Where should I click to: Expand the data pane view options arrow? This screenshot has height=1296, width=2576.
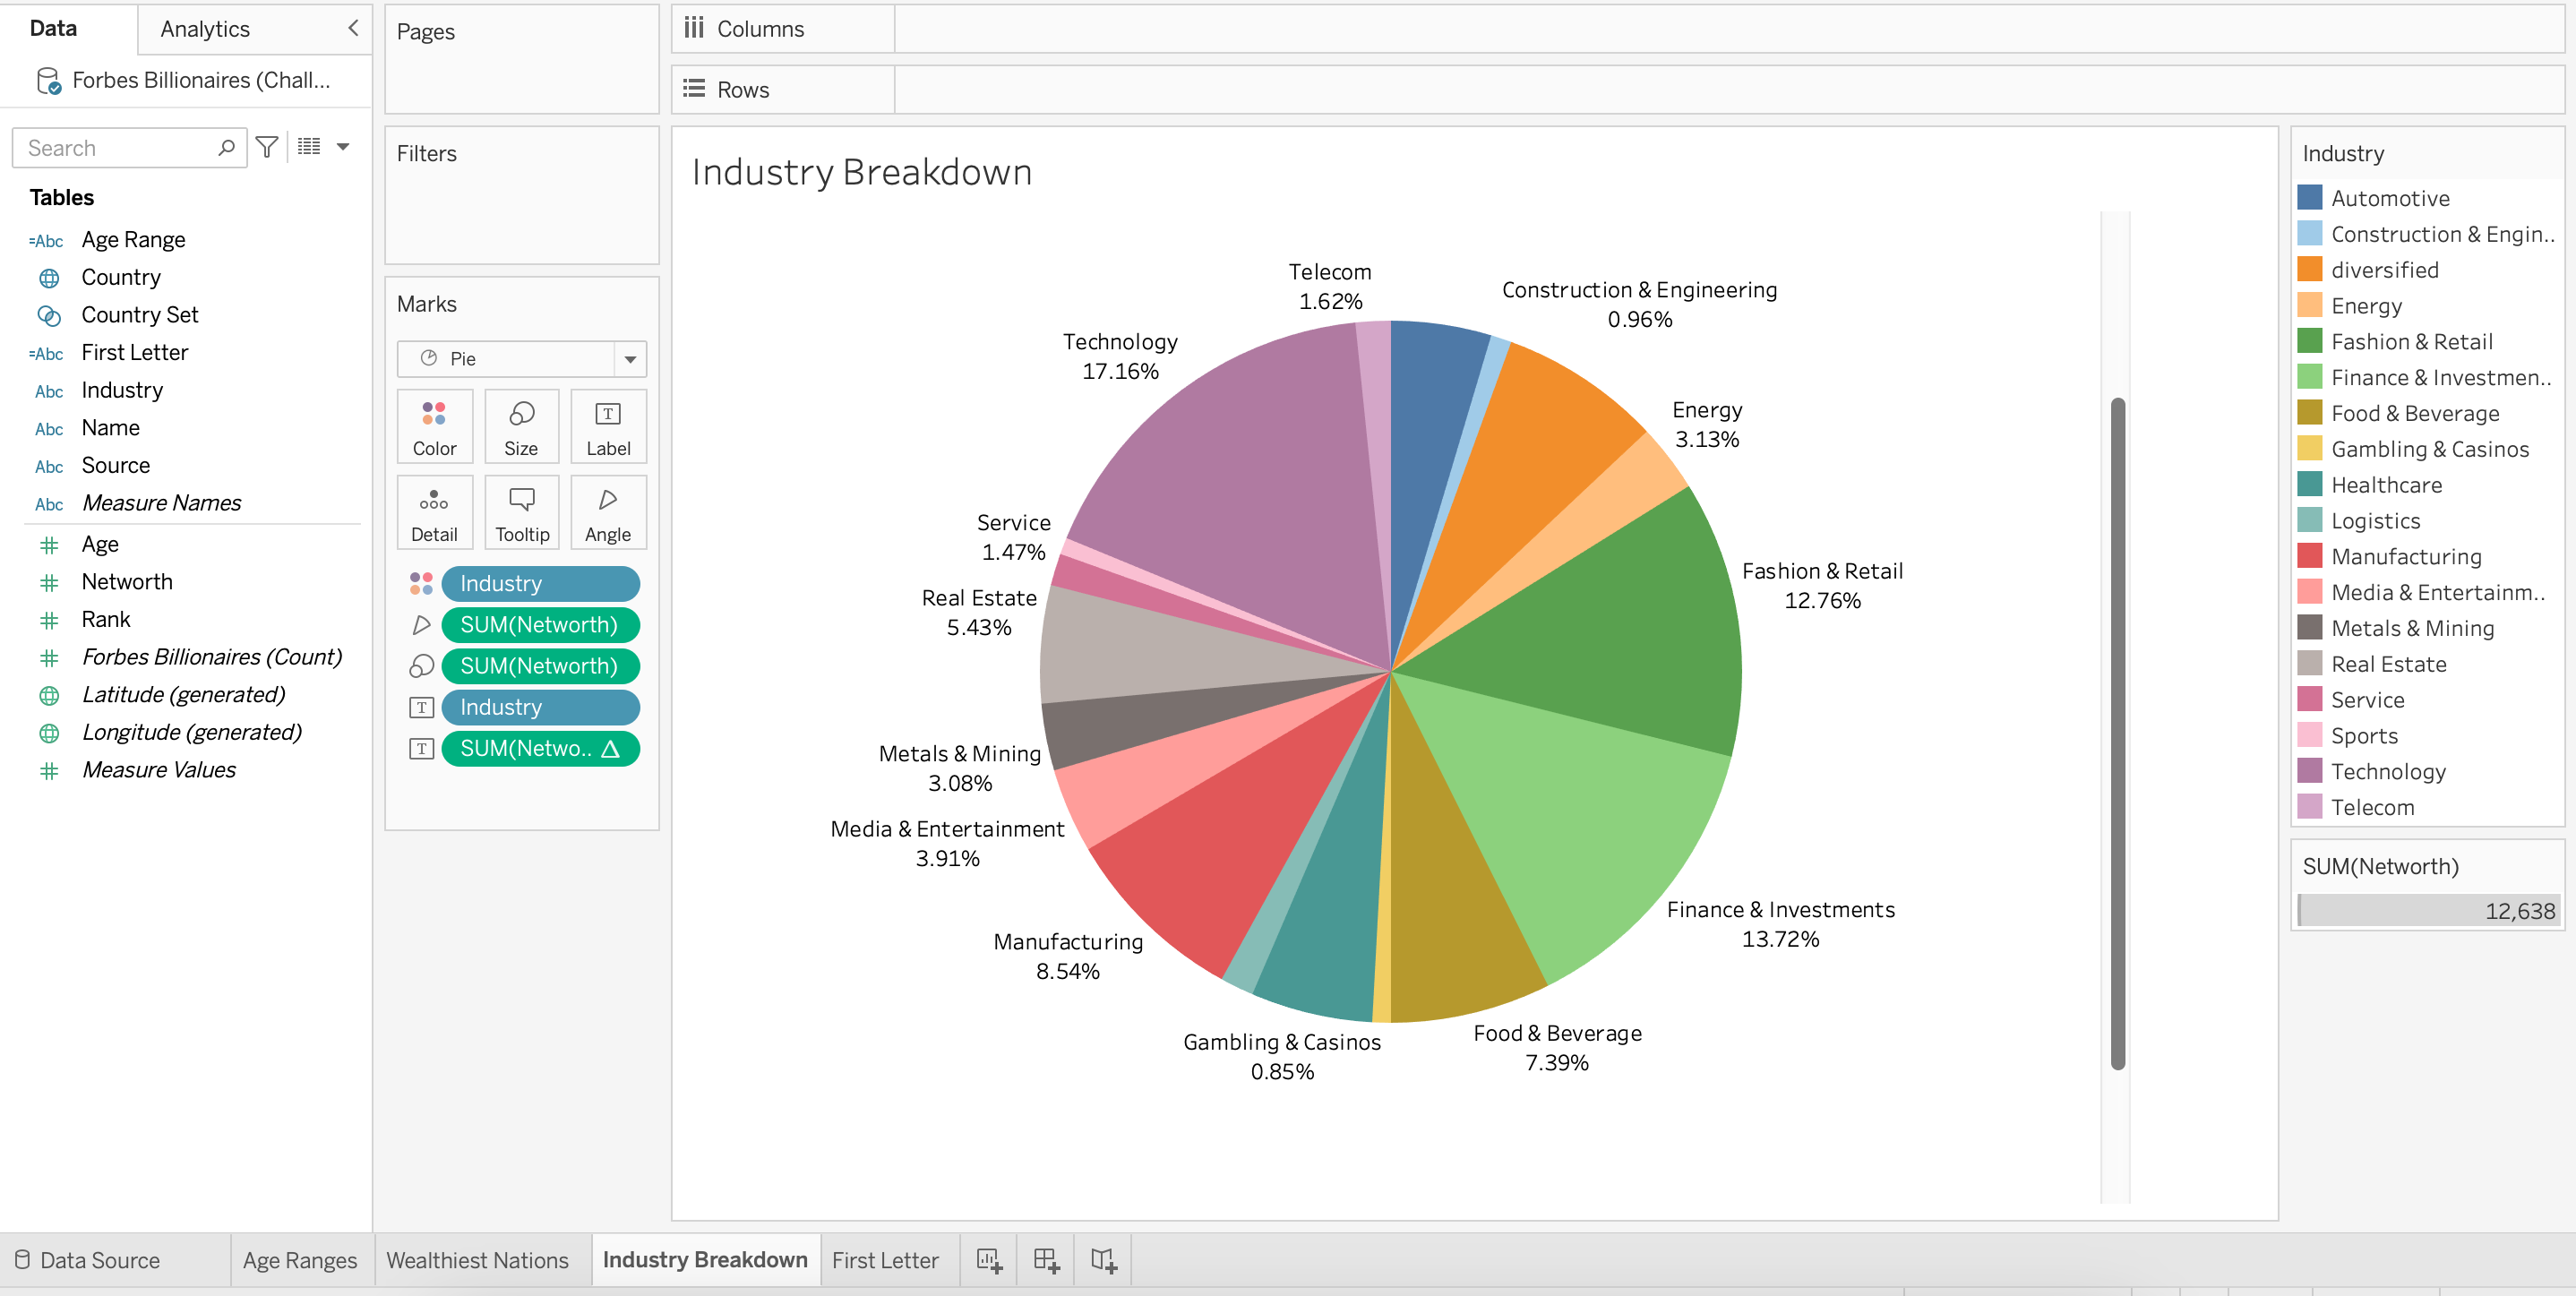(x=343, y=148)
